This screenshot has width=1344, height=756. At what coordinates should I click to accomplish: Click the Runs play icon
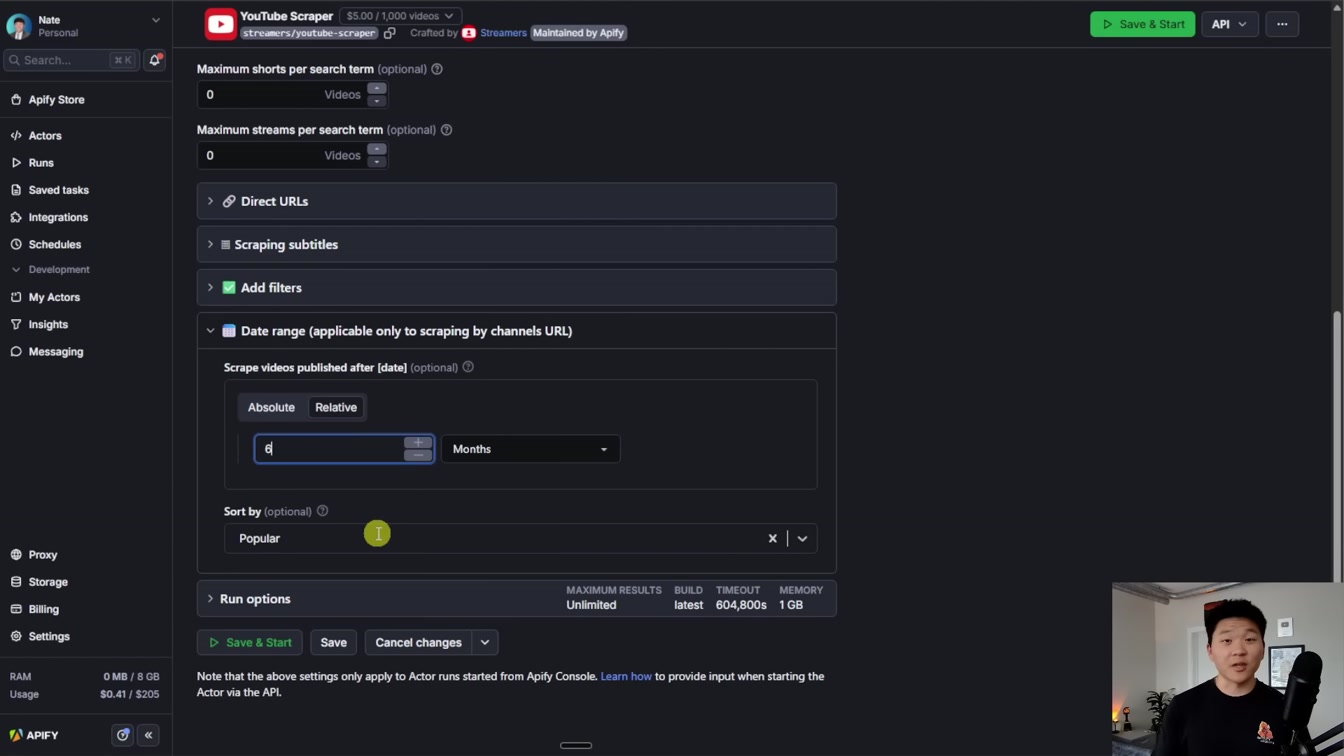click(16, 163)
